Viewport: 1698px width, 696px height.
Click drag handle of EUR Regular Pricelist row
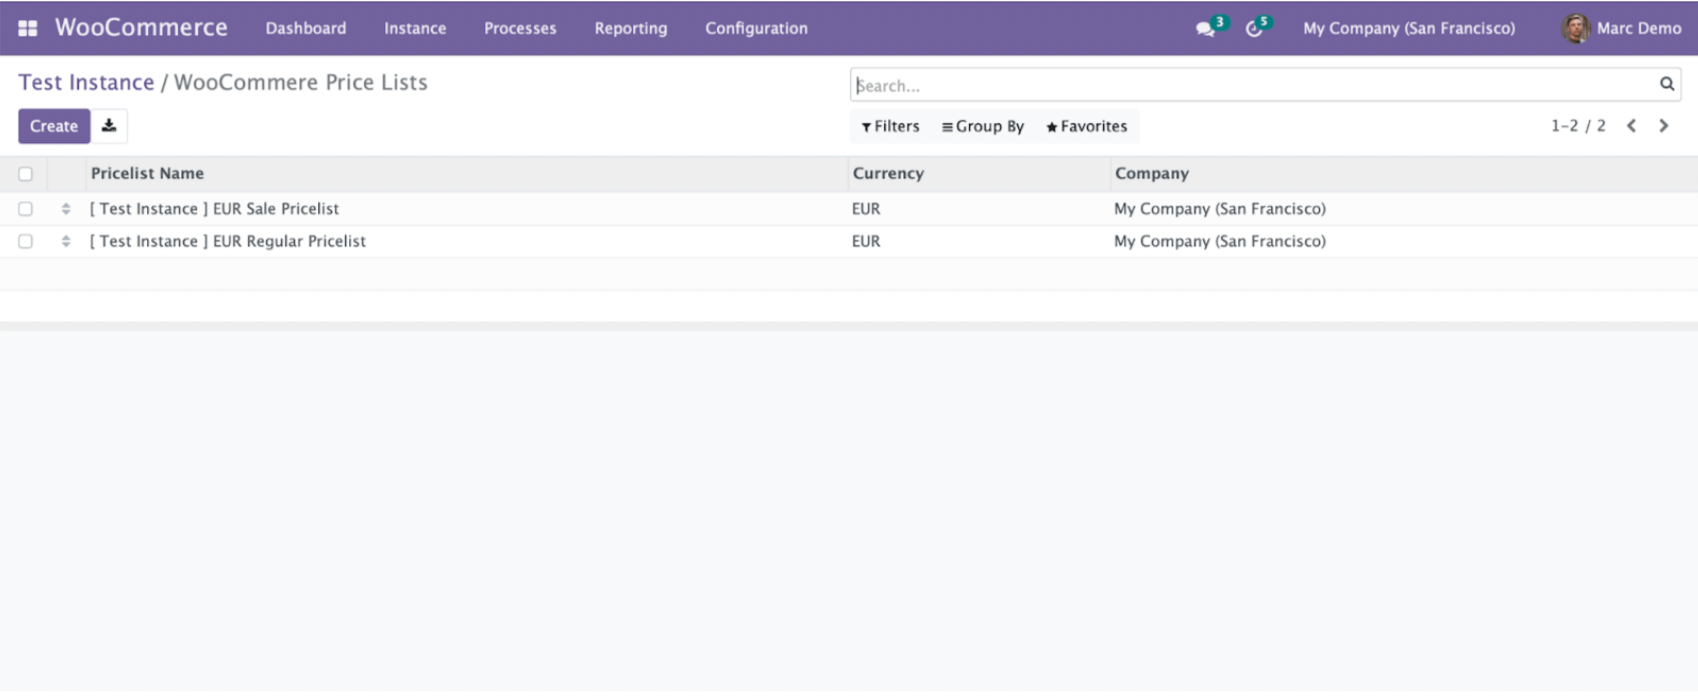(x=66, y=241)
